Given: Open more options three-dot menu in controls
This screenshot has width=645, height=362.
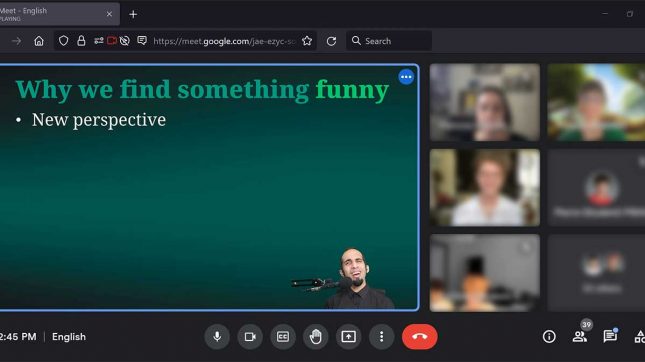Looking at the screenshot, I should click(381, 336).
